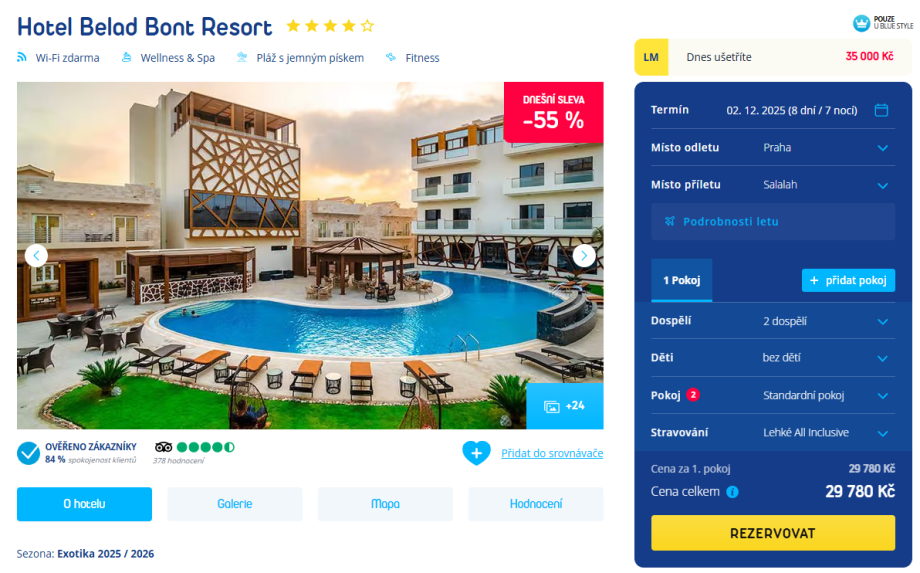Expand the Místo příletu Salalah dropdown
The height and width of the screenshot is (573, 920).
(773, 185)
